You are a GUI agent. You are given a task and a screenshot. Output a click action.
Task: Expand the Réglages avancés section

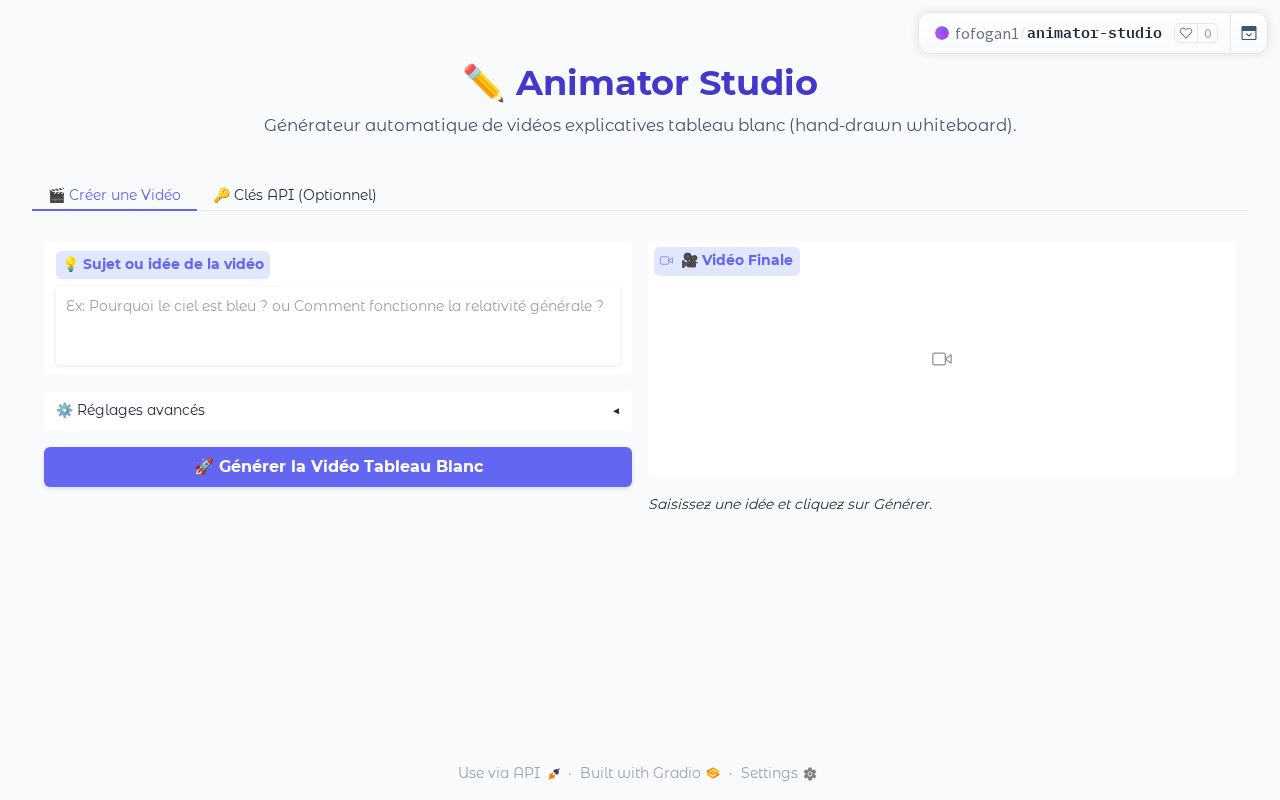338,410
